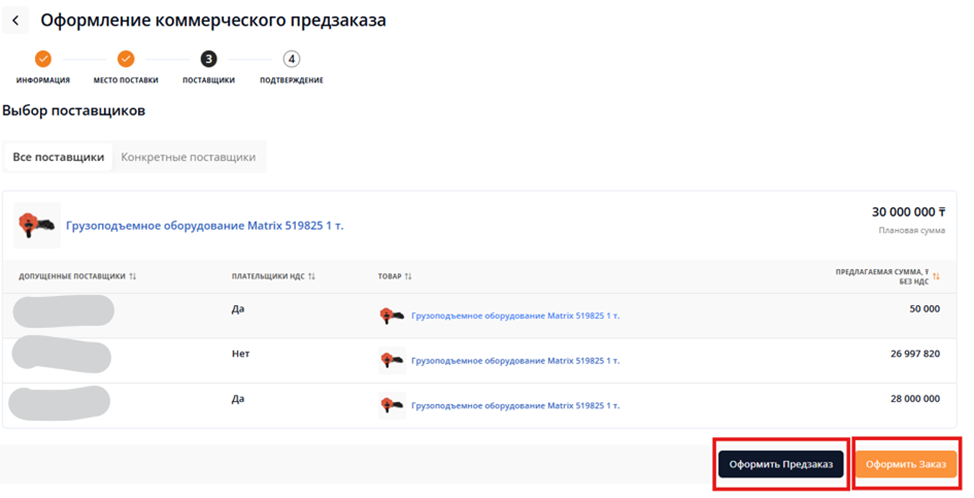Click the completed Информация step checkmark
This screenshot has height=498, width=974.
click(43, 59)
